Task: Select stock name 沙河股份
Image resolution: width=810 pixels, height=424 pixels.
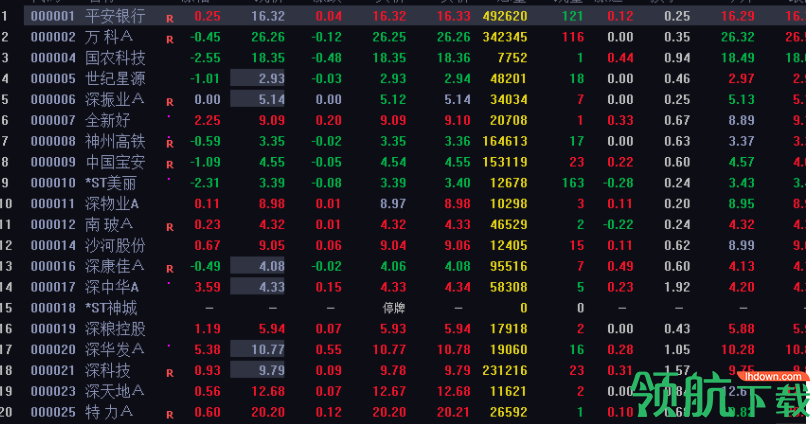Action: point(115,245)
